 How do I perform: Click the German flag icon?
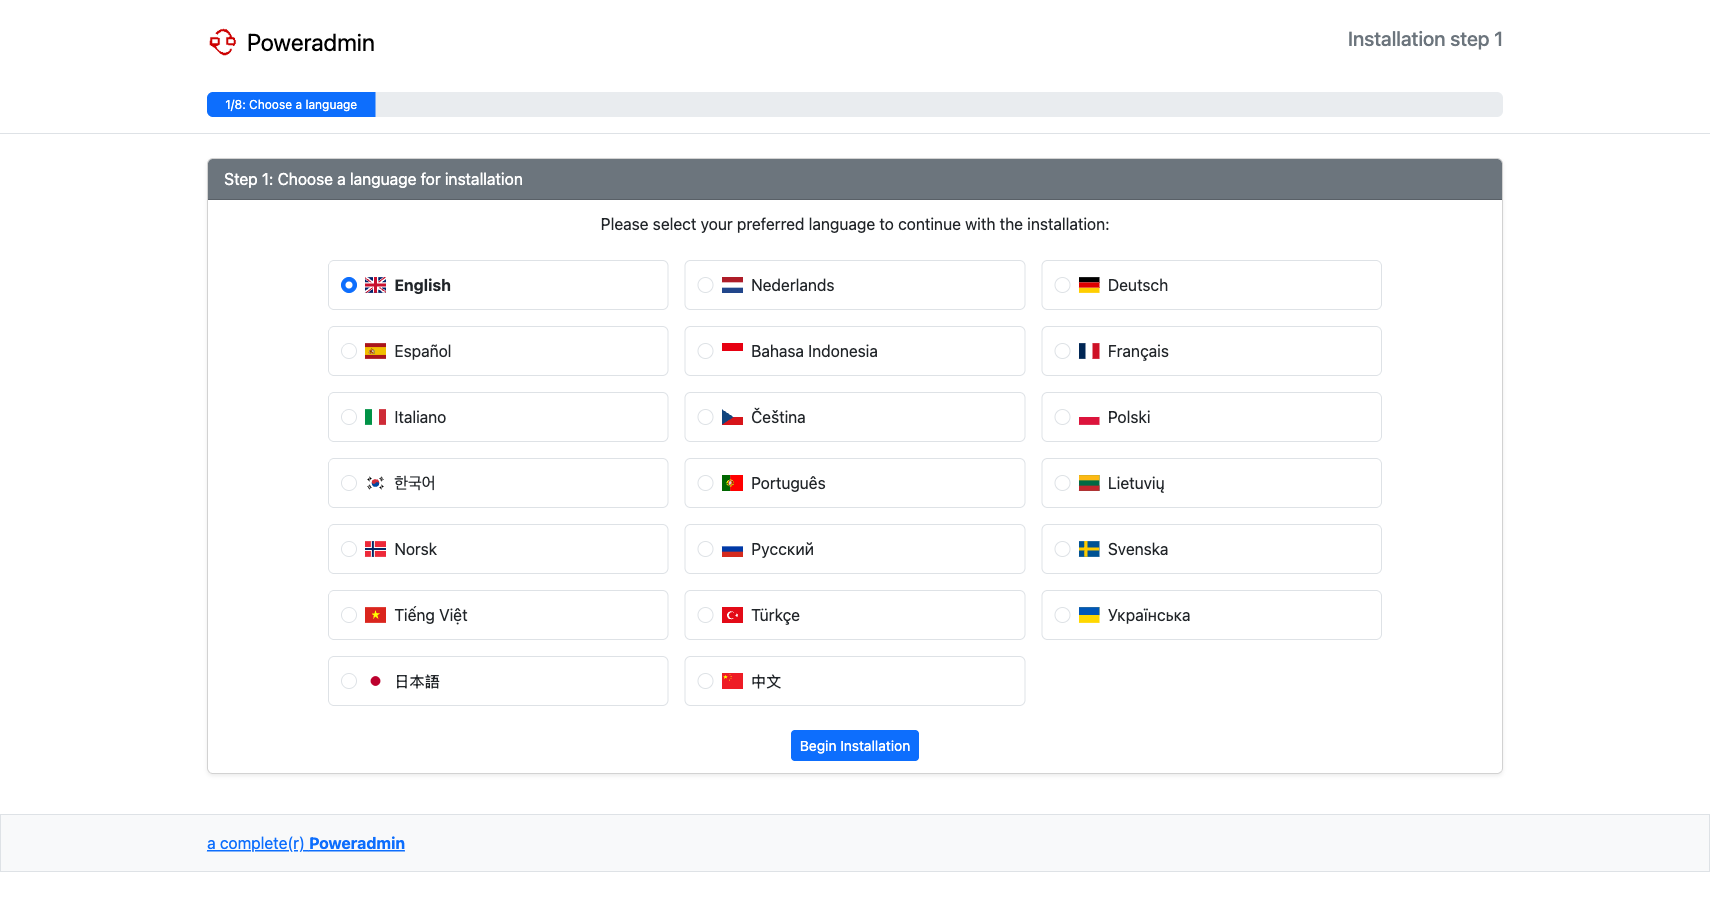coord(1089,285)
